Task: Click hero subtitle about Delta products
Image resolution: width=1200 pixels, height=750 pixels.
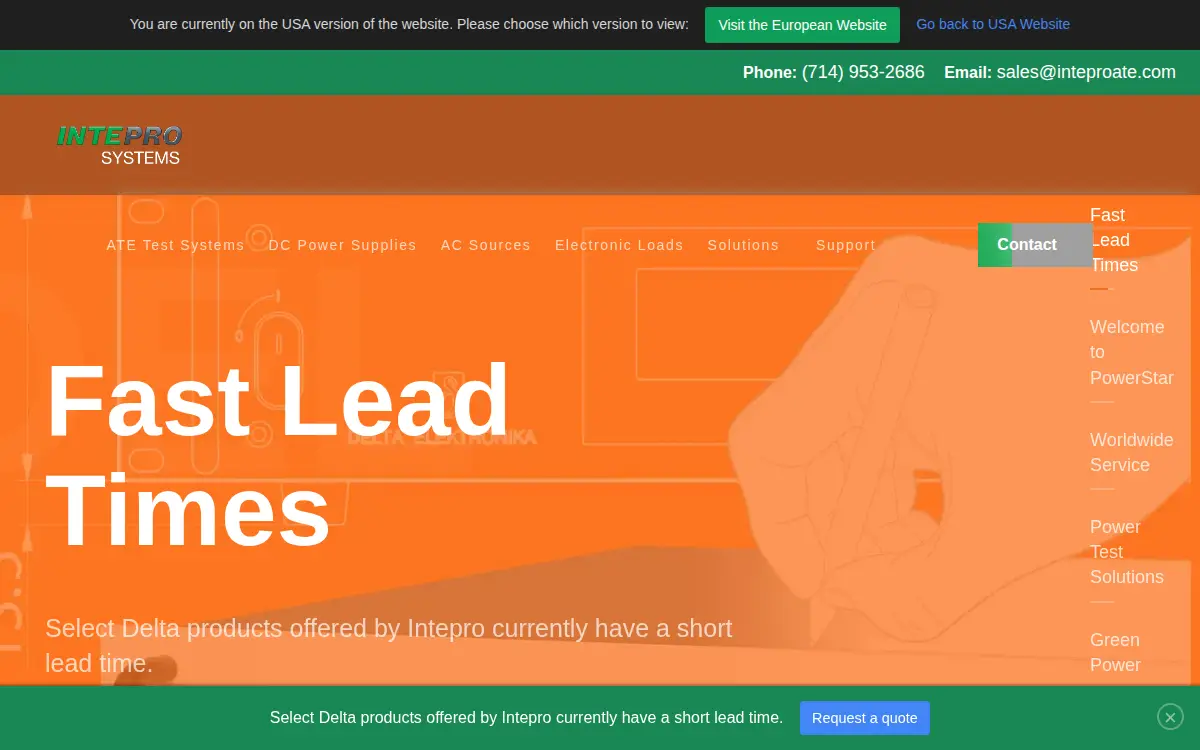Action: click(x=389, y=645)
